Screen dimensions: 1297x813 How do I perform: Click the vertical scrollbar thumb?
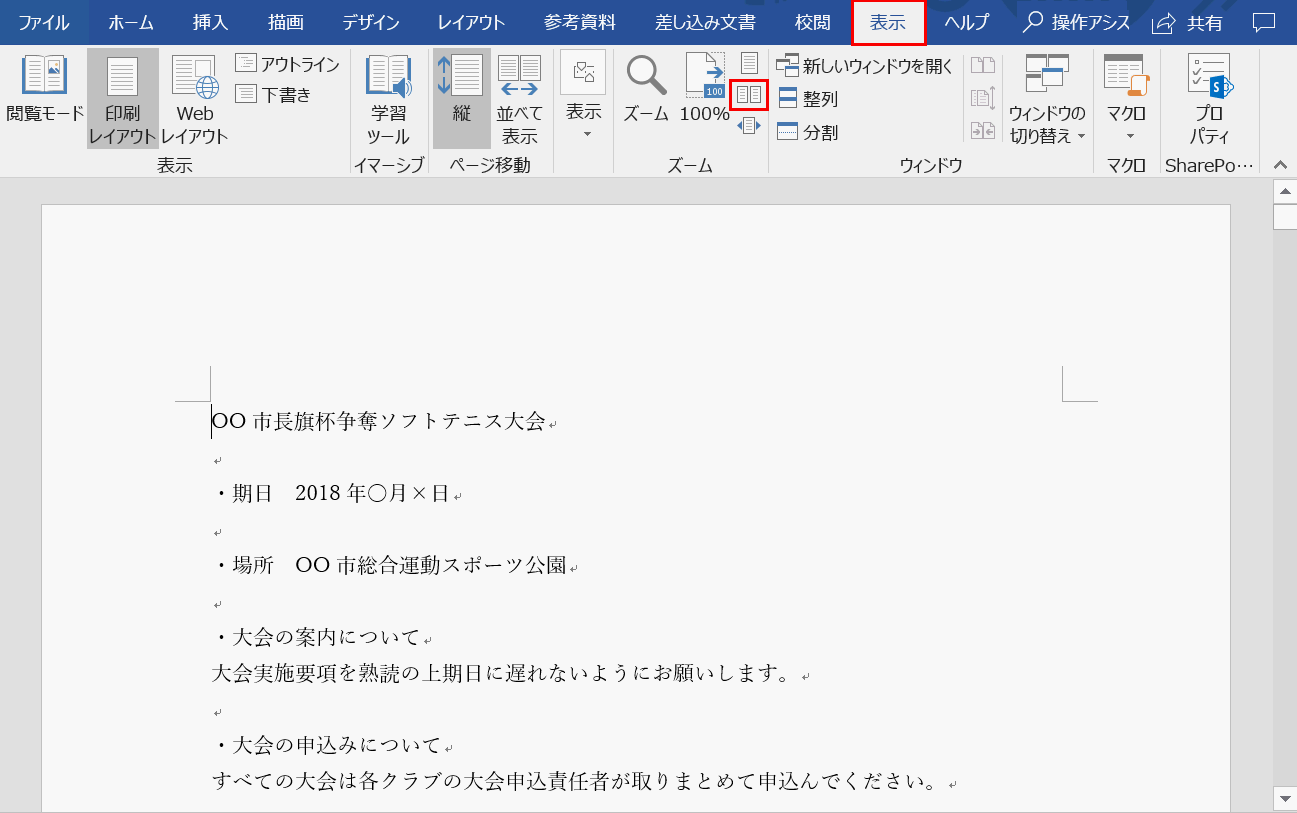tap(1285, 216)
